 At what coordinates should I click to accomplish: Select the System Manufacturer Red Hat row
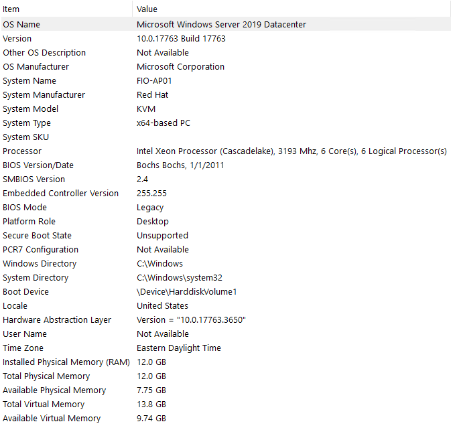(225, 95)
